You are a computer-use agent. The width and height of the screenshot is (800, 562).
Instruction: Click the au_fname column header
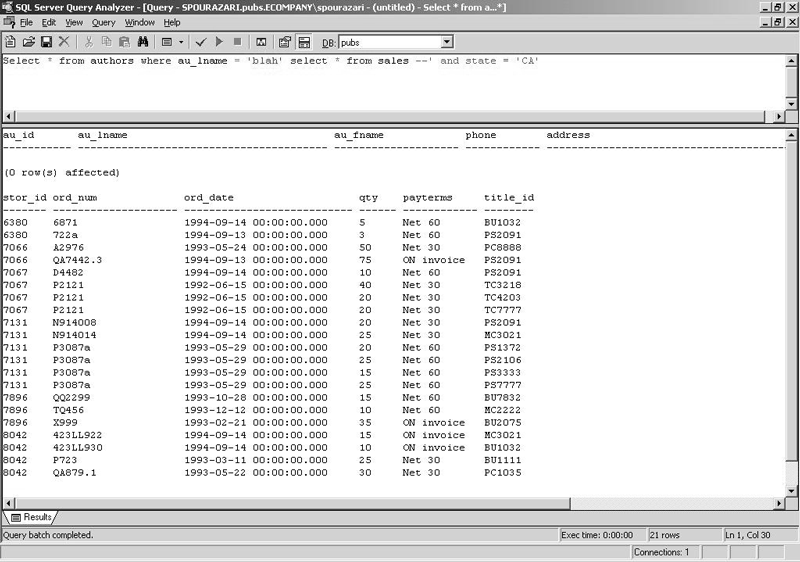(x=359, y=135)
